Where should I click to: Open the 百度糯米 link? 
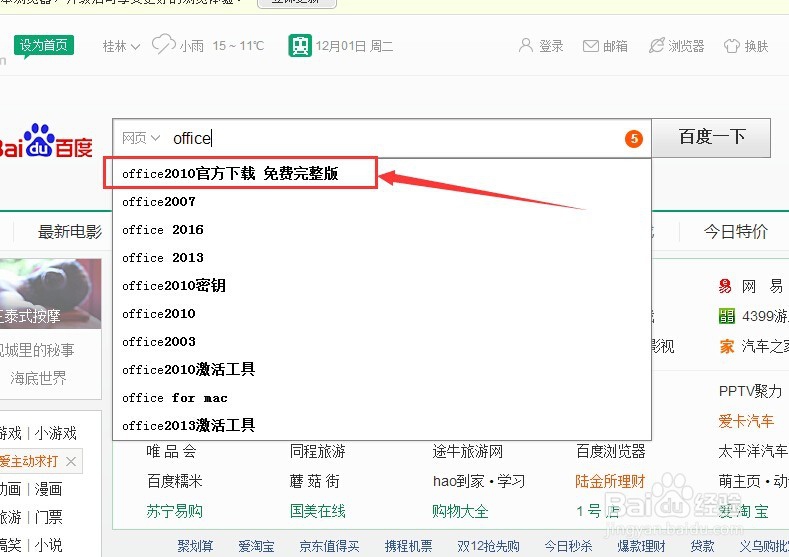pyautogui.click(x=175, y=481)
